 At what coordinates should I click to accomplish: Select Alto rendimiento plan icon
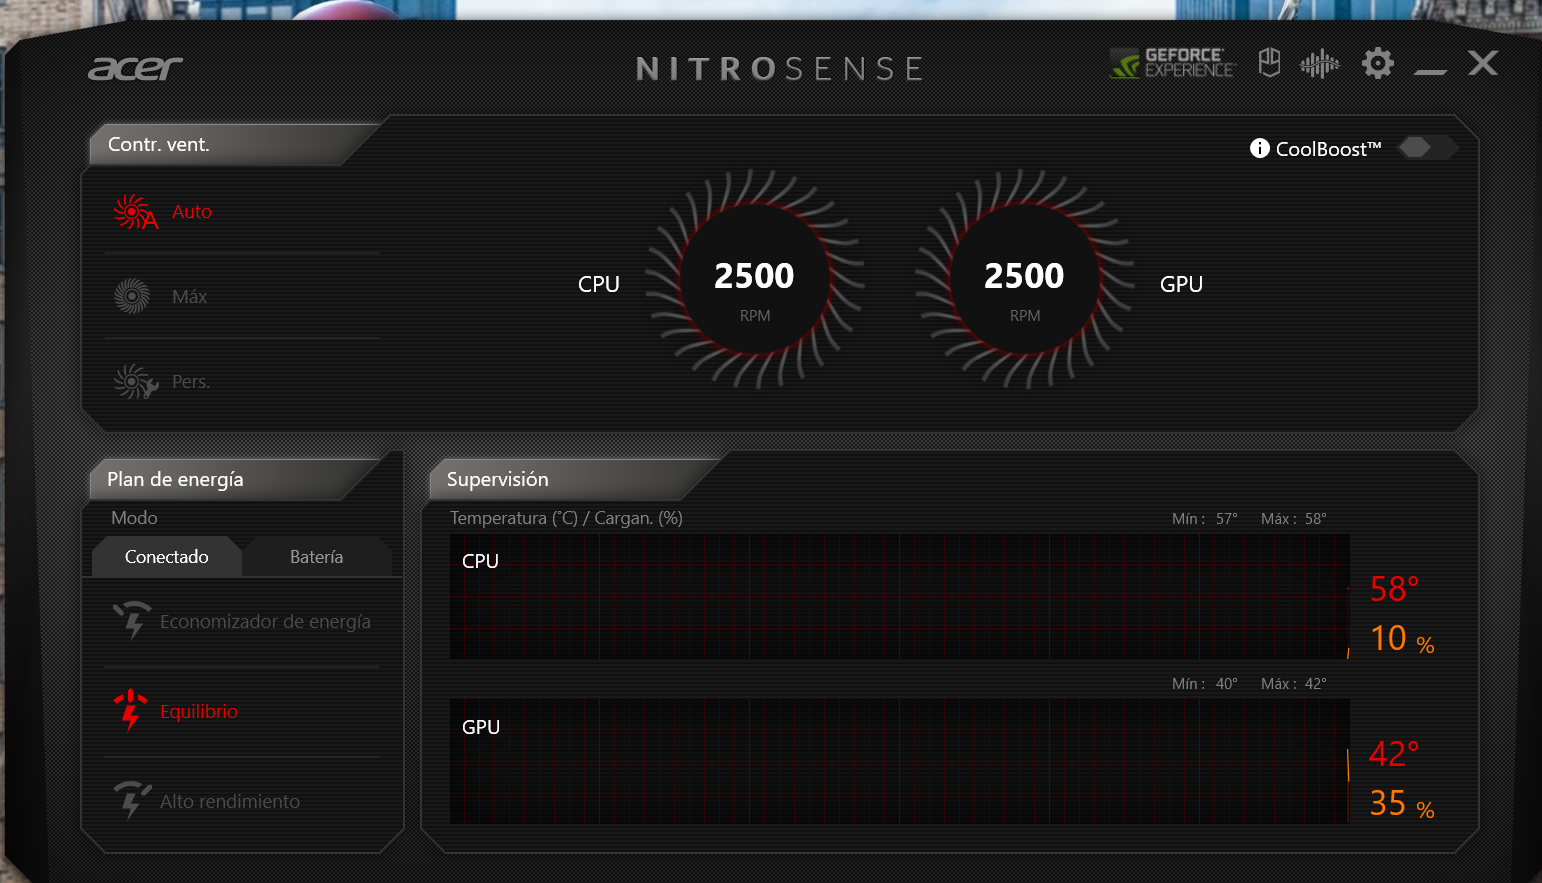[132, 800]
